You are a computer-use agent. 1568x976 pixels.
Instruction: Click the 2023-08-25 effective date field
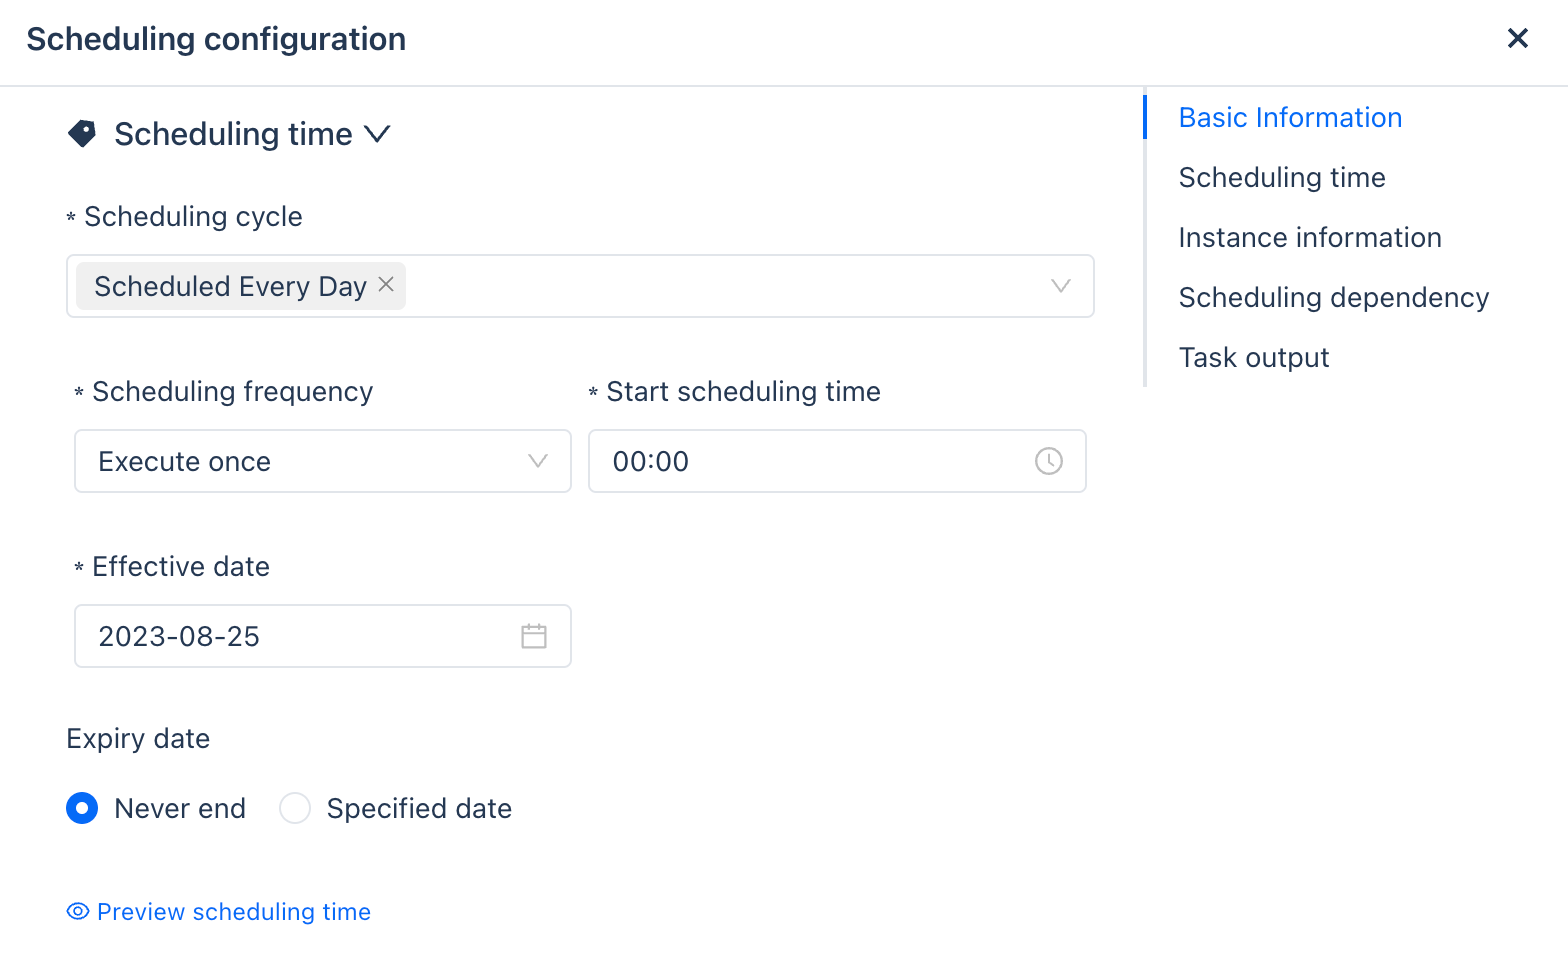[300, 636]
